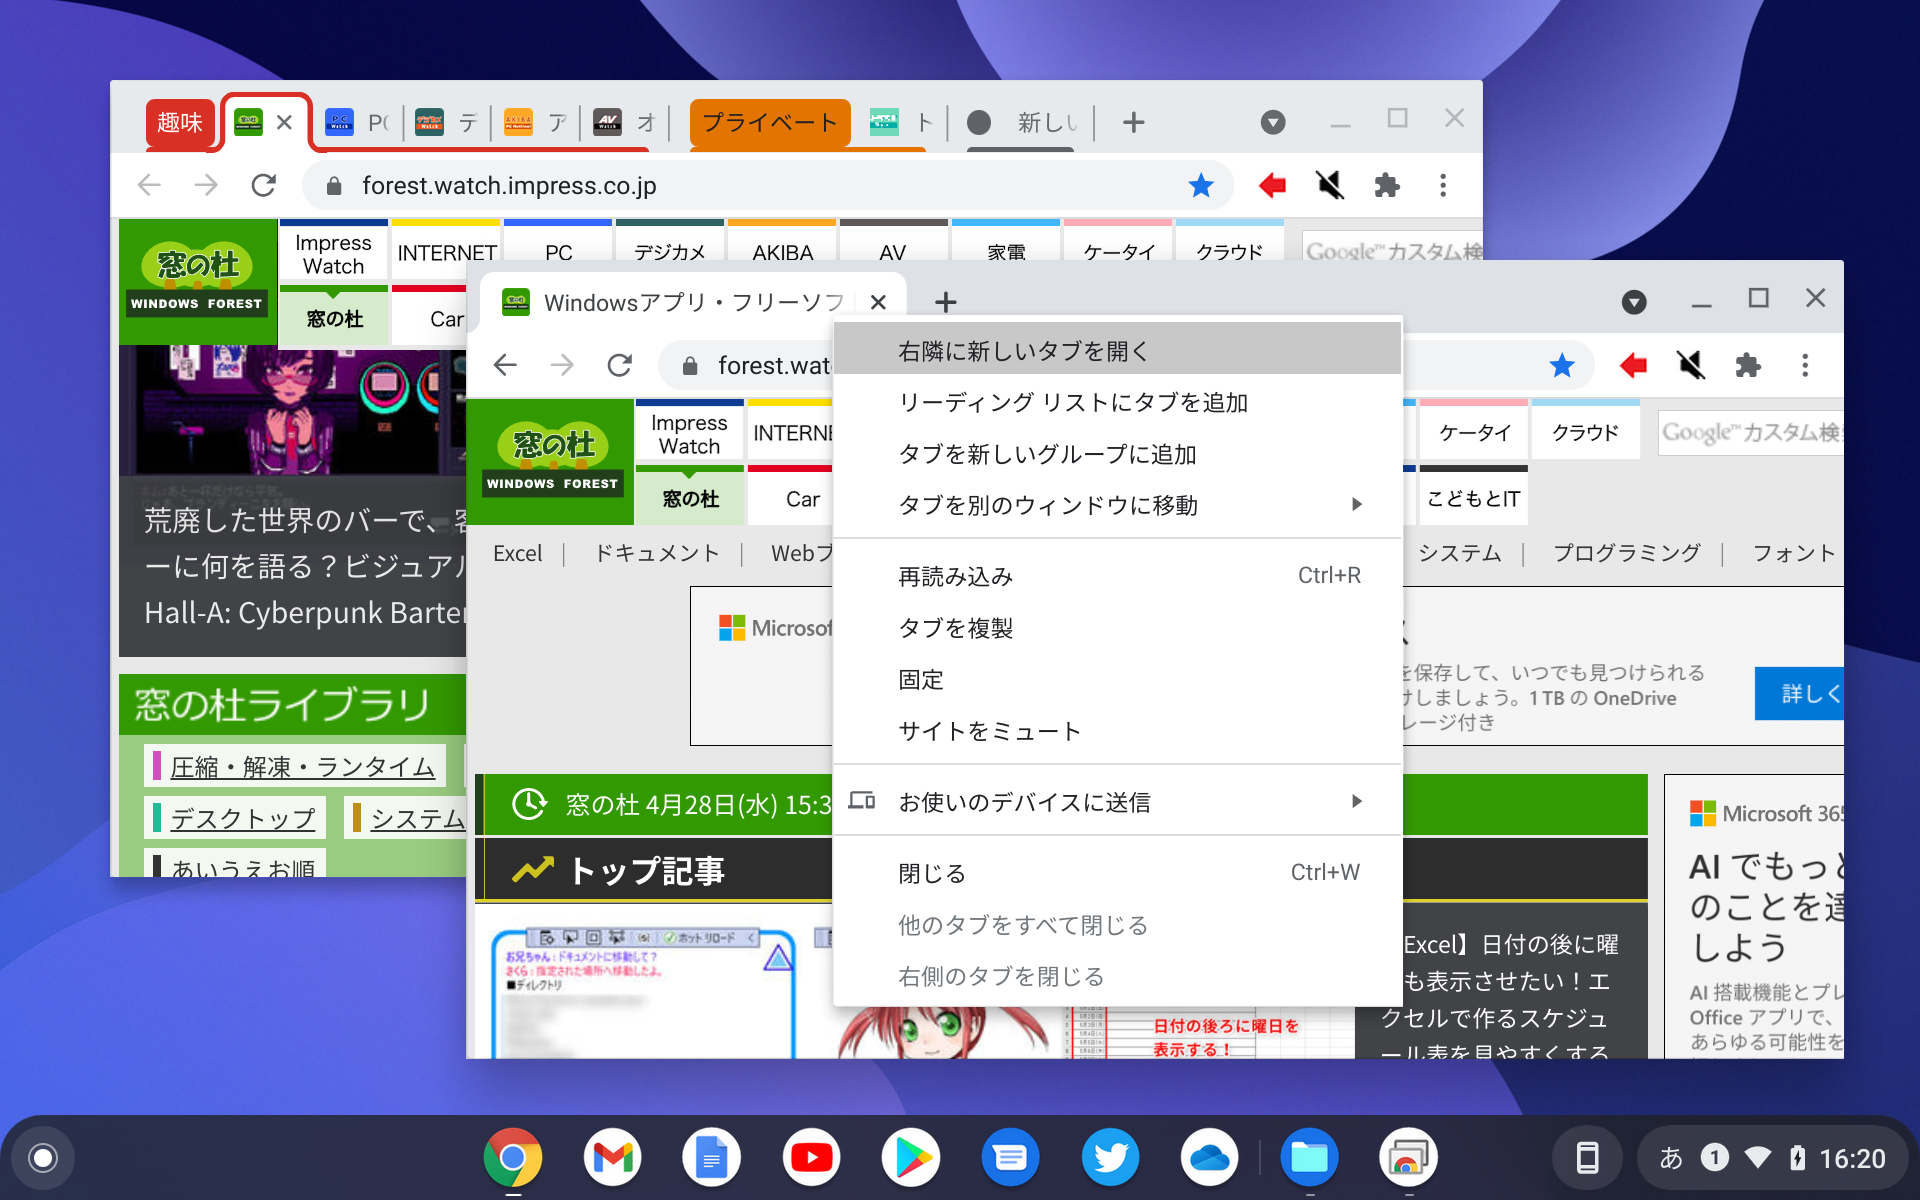Mute the site via サイトをミュート

989,730
